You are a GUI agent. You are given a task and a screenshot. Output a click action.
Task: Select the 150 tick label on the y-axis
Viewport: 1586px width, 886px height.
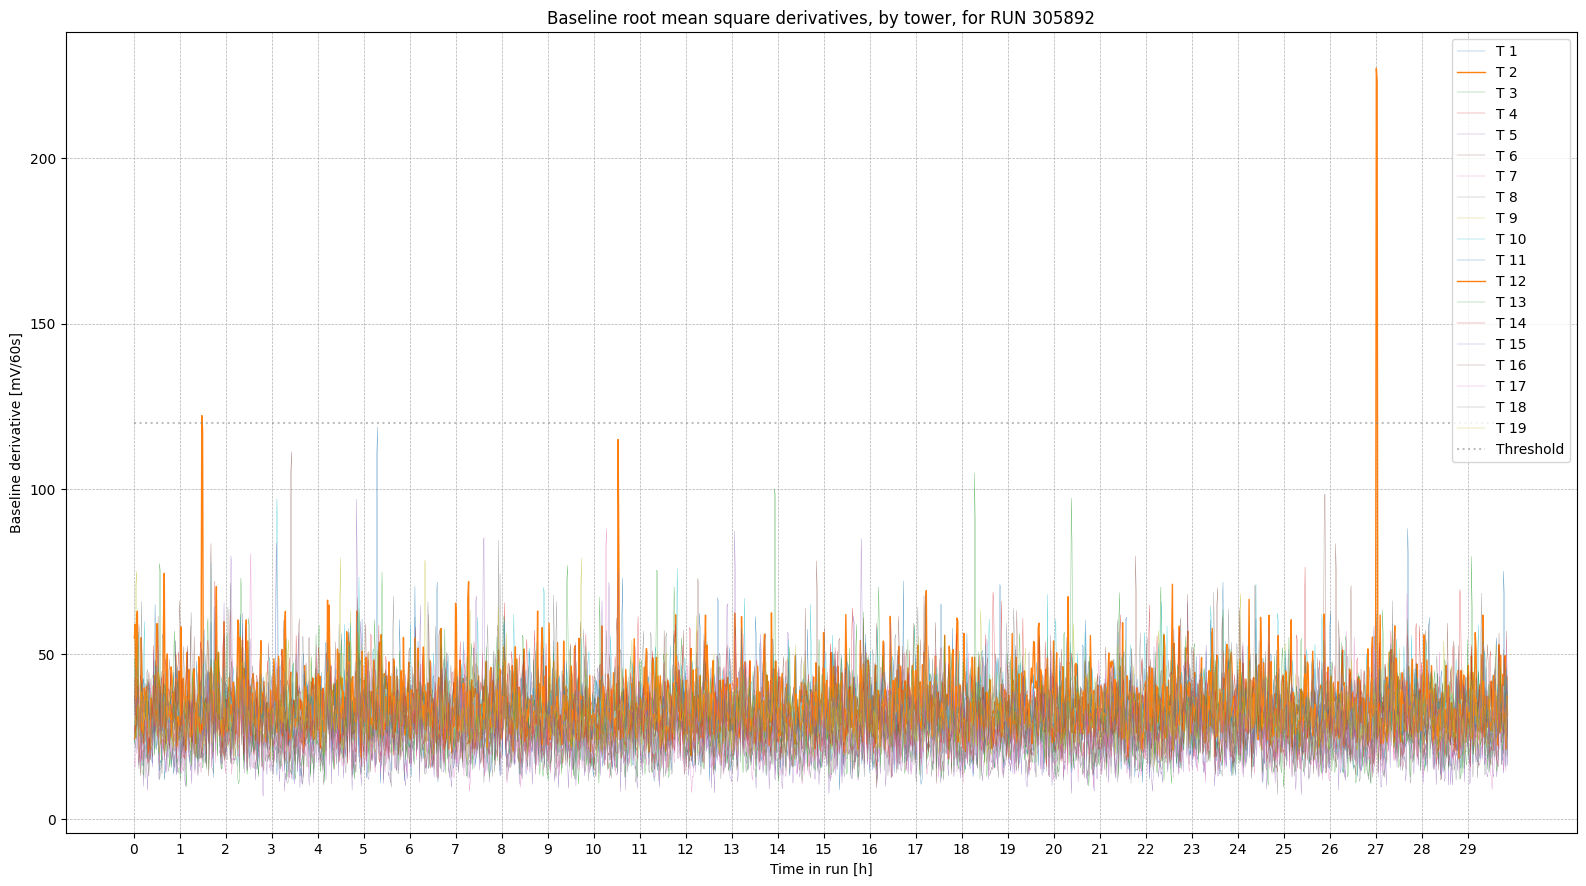46,324
